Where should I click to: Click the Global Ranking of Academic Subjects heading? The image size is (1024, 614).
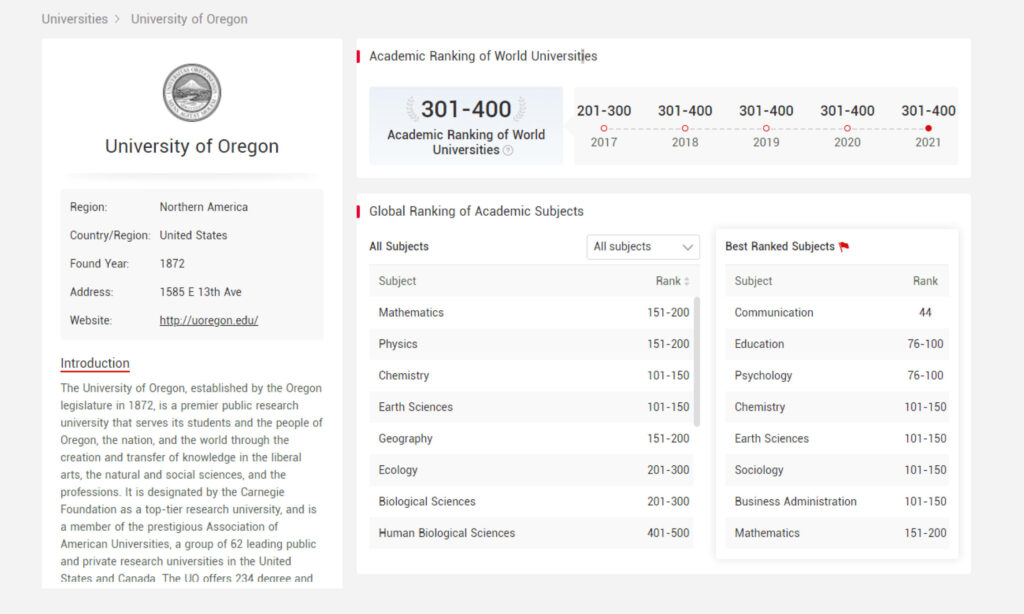point(477,211)
